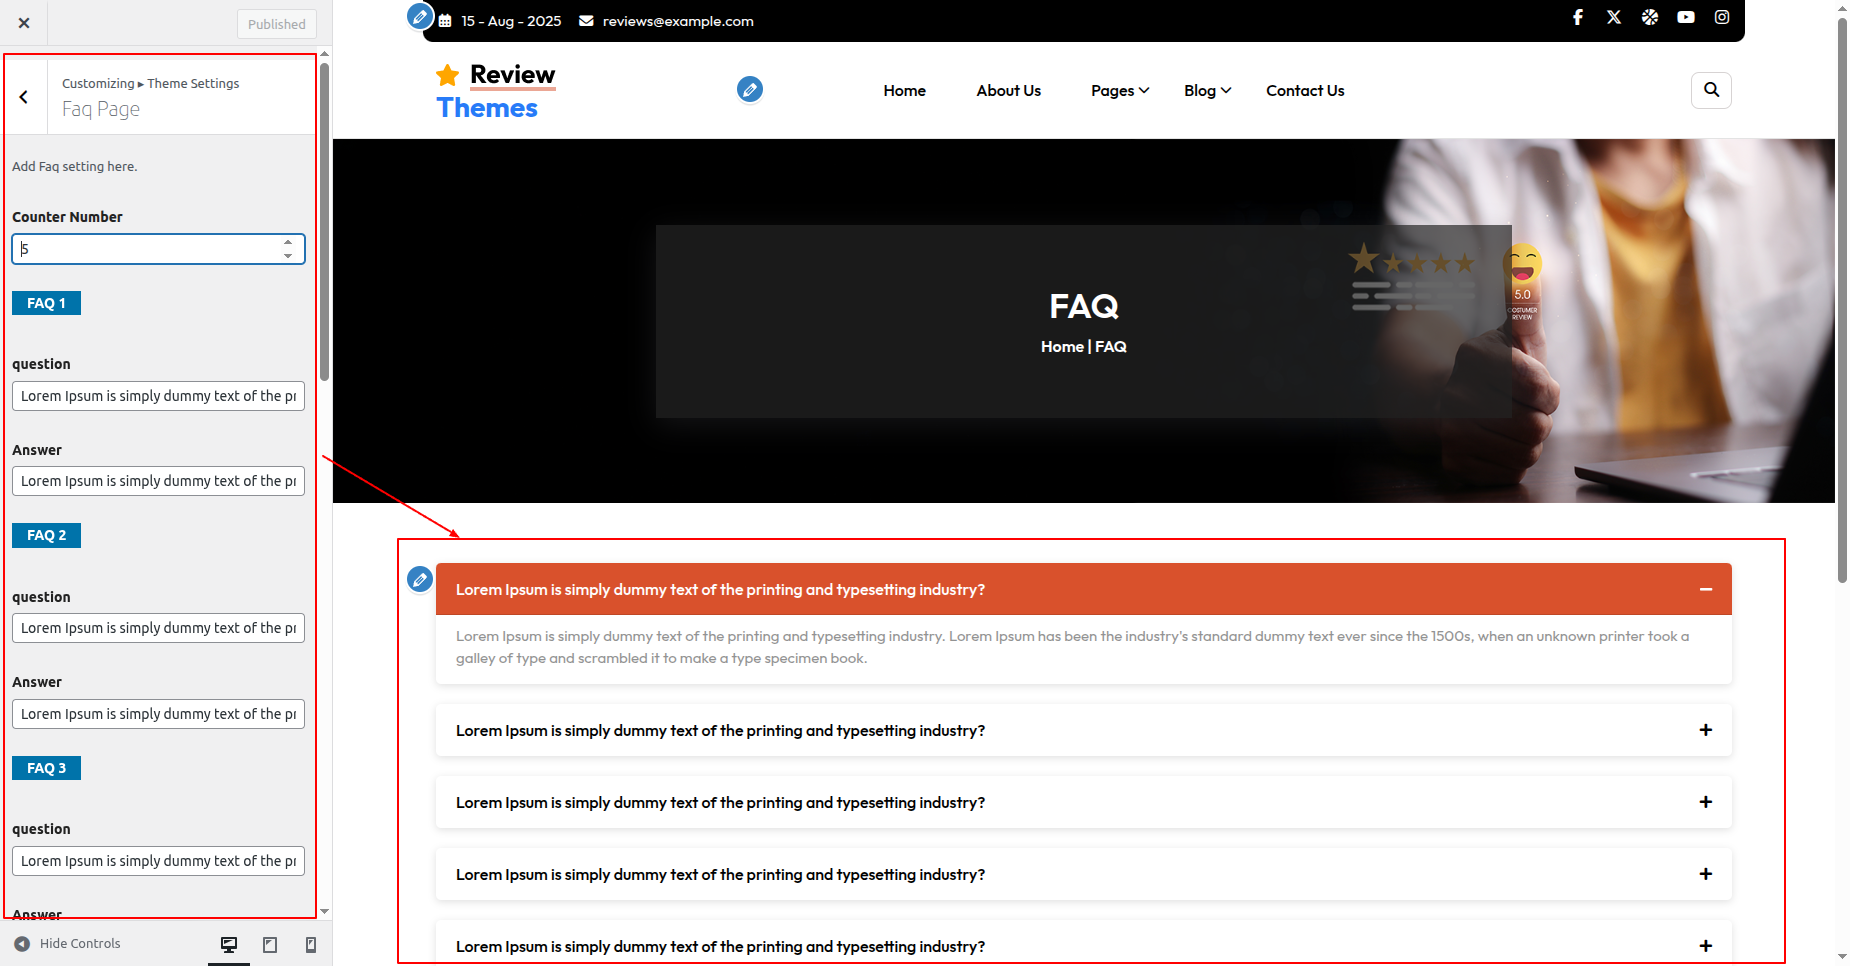Open the Blog dropdown menu
The width and height of the screenshot is (1850, 966).
click(x=1207, y=91)
